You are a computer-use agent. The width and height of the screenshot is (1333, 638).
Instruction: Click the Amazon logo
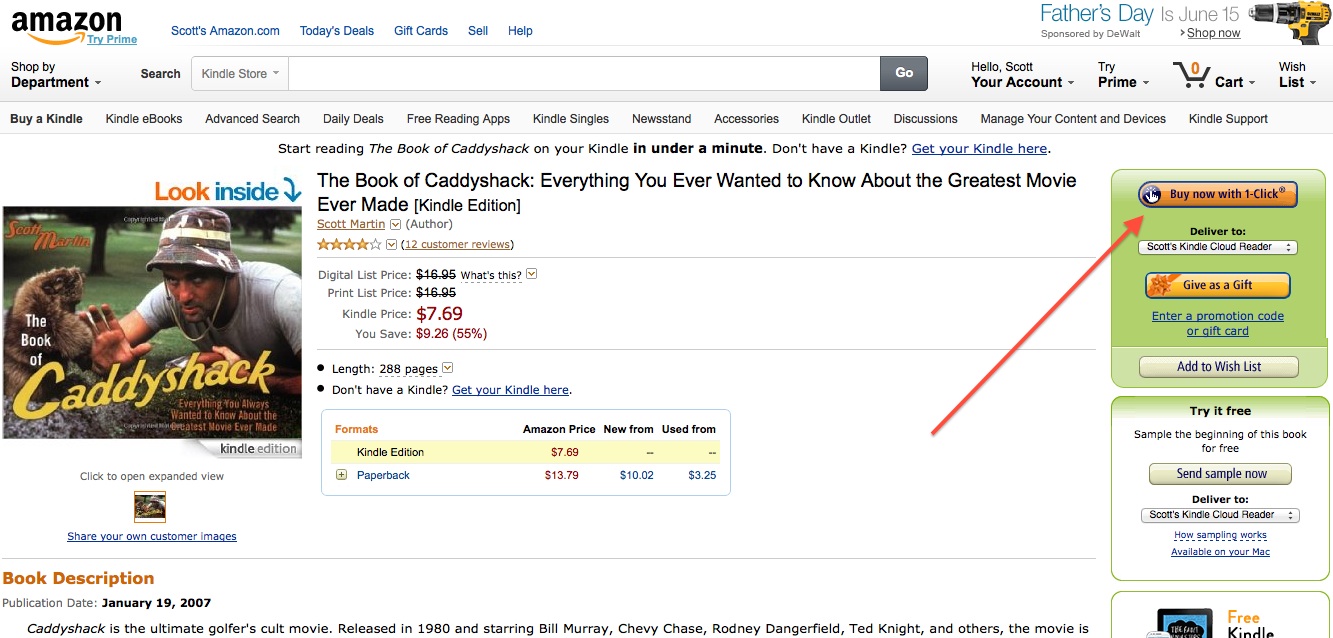tap(66, 26)
